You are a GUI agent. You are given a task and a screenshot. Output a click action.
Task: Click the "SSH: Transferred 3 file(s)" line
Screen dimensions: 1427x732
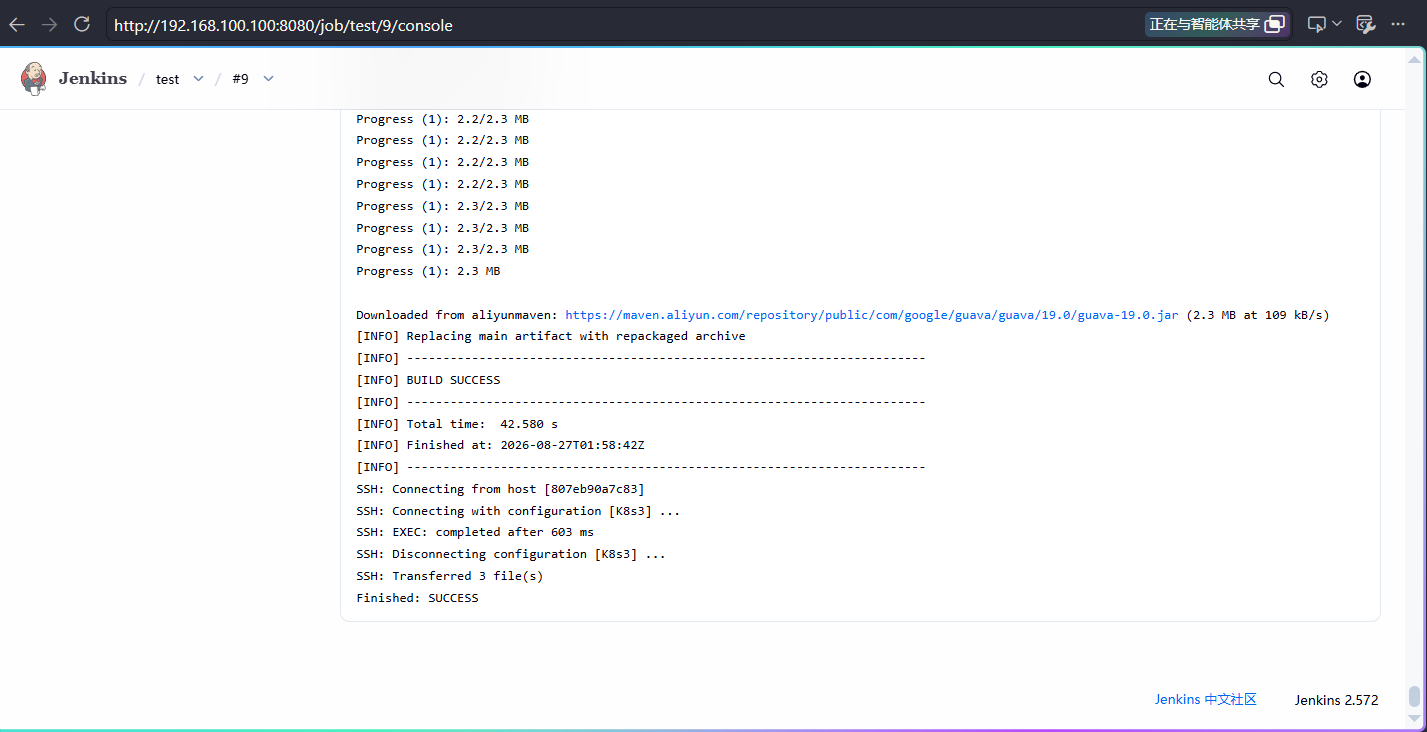450,576
